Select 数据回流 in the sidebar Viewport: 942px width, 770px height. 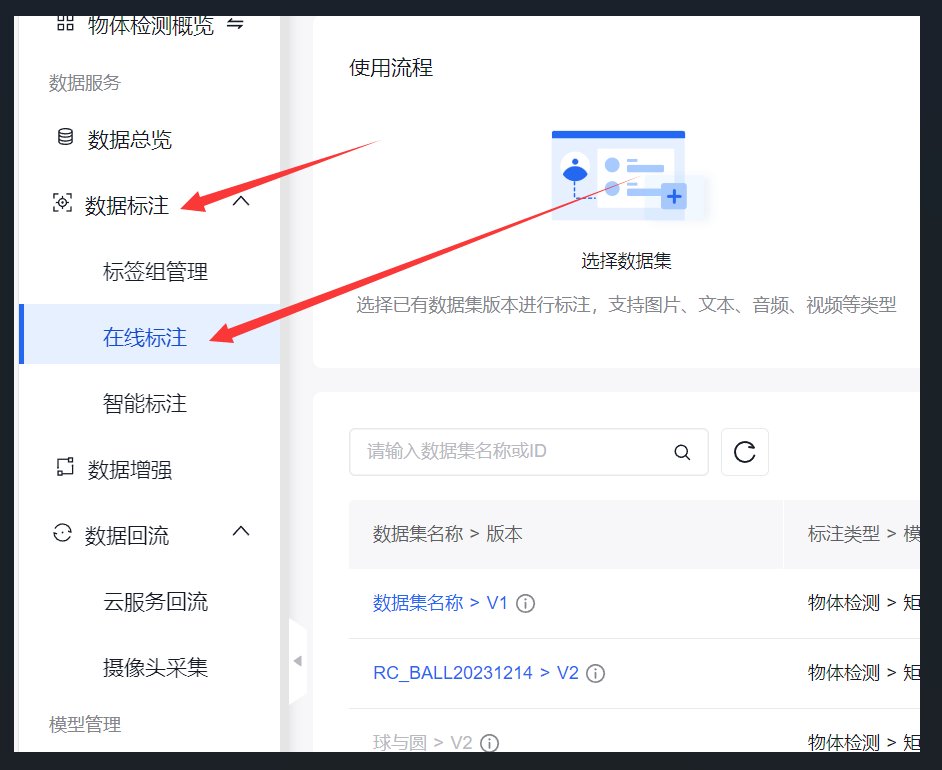click(127, 536)
